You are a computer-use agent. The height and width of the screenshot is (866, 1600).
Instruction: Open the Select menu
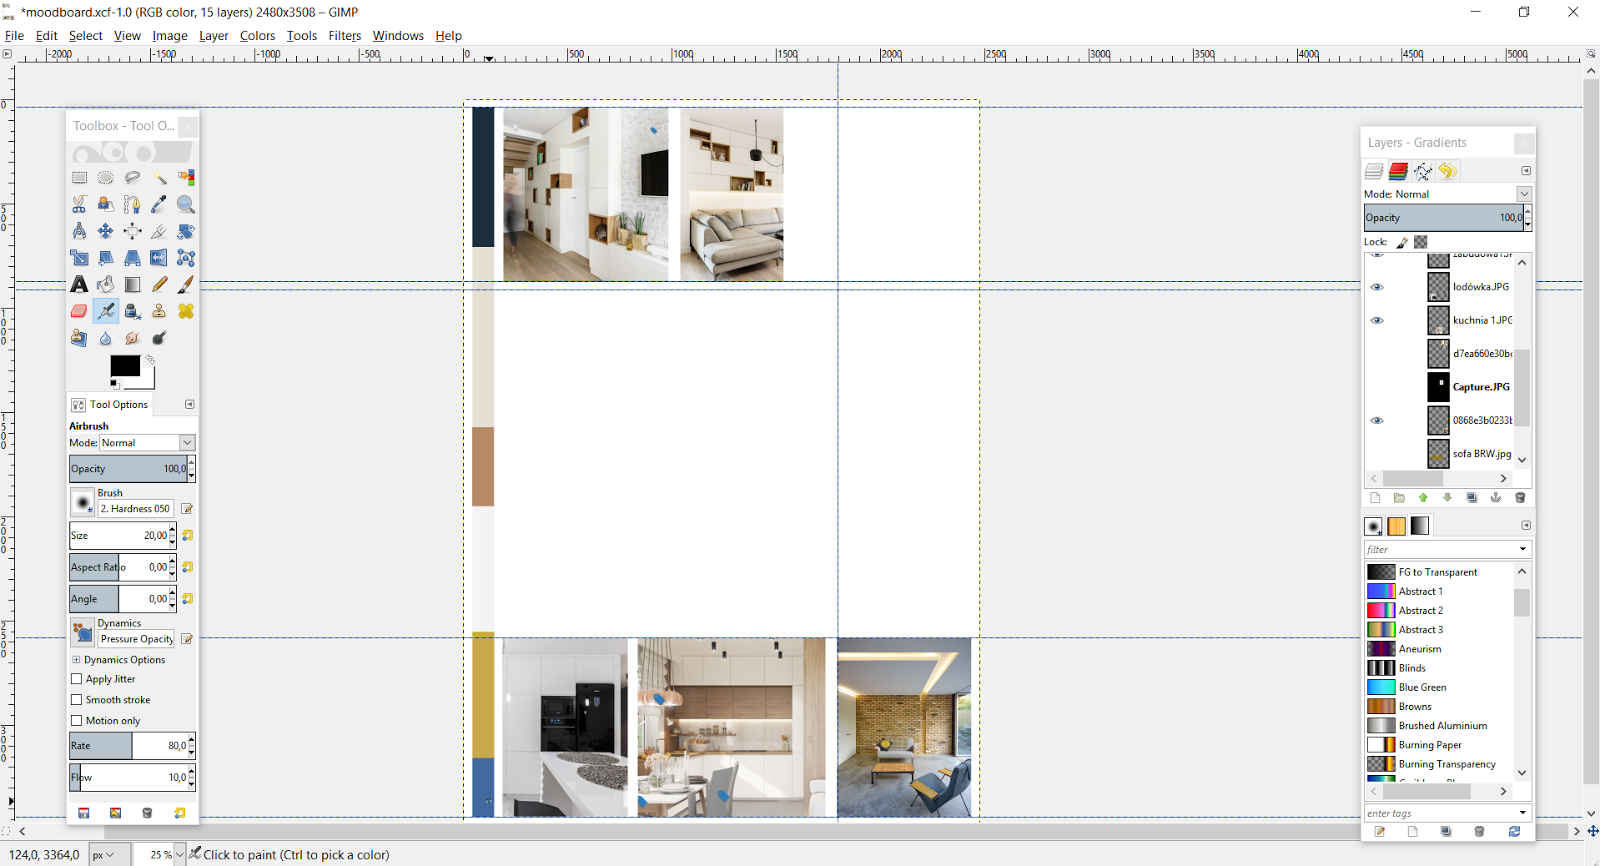pyautogui.click(x=86, y=36)
